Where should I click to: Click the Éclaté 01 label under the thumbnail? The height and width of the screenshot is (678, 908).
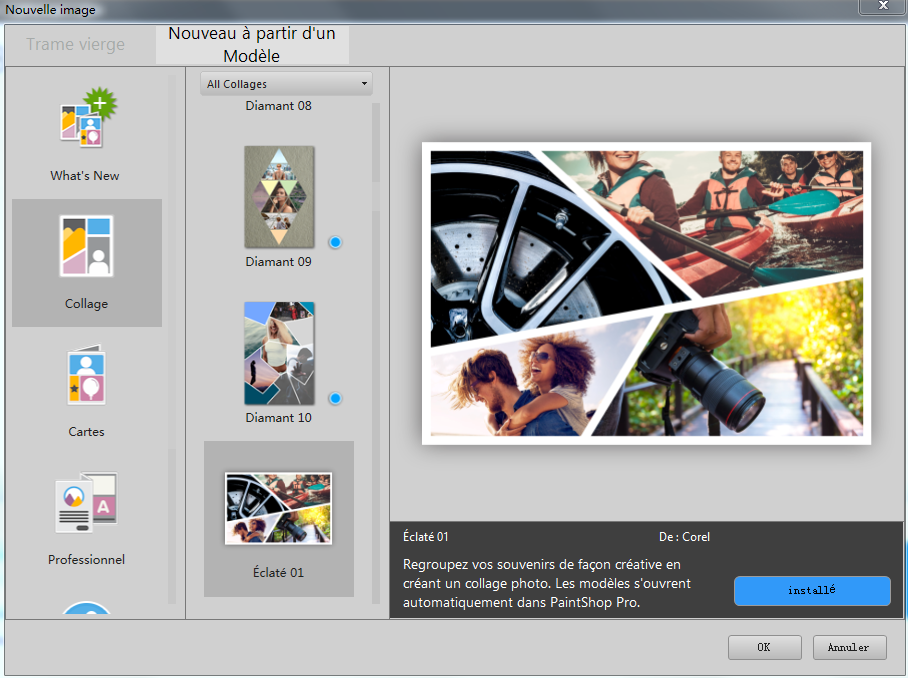[279, 573]
